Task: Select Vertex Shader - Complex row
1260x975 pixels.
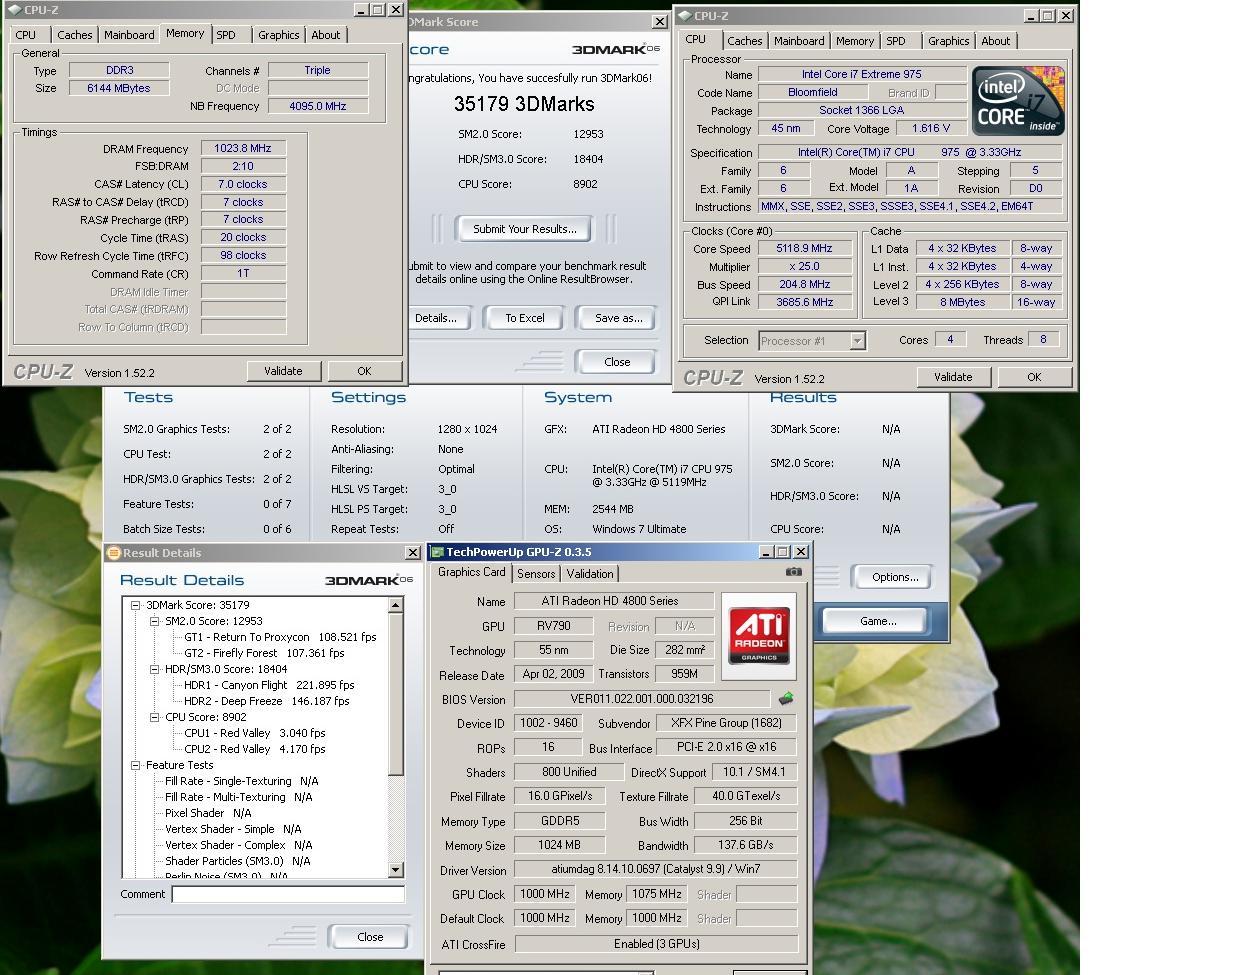Action: (238, 845)
